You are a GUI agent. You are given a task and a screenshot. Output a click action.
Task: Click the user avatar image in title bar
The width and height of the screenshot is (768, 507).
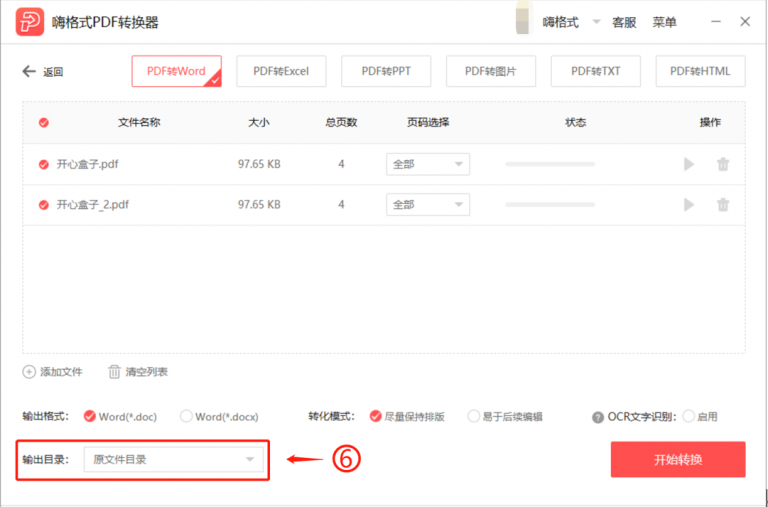(x=524, y=20)
